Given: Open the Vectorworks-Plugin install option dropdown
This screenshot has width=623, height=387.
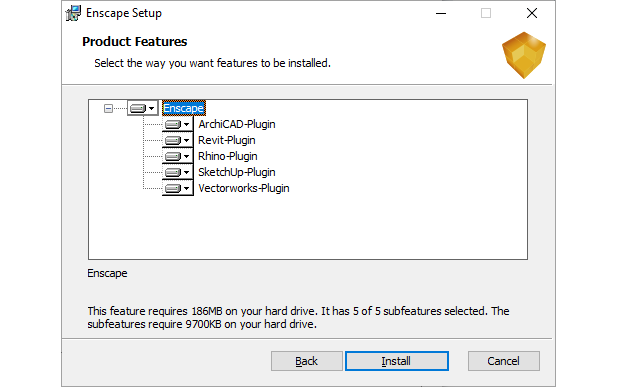Looking at the screenshot, I should click(x=178, y=188).
